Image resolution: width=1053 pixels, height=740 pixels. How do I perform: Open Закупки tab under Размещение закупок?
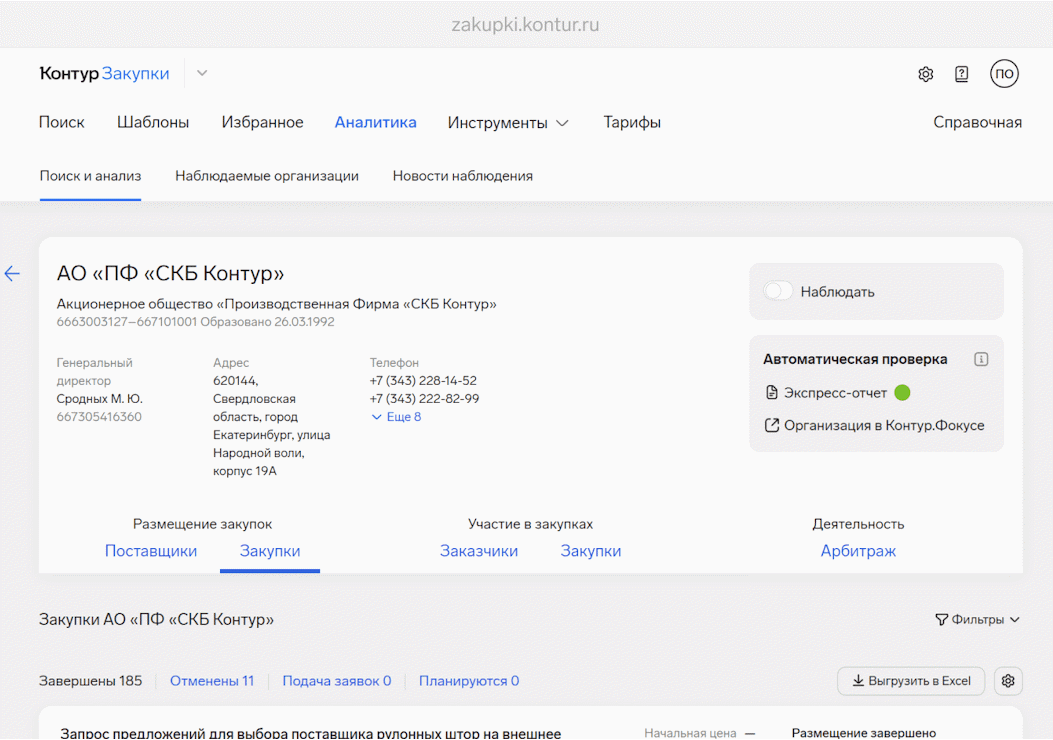click(270, 551)
